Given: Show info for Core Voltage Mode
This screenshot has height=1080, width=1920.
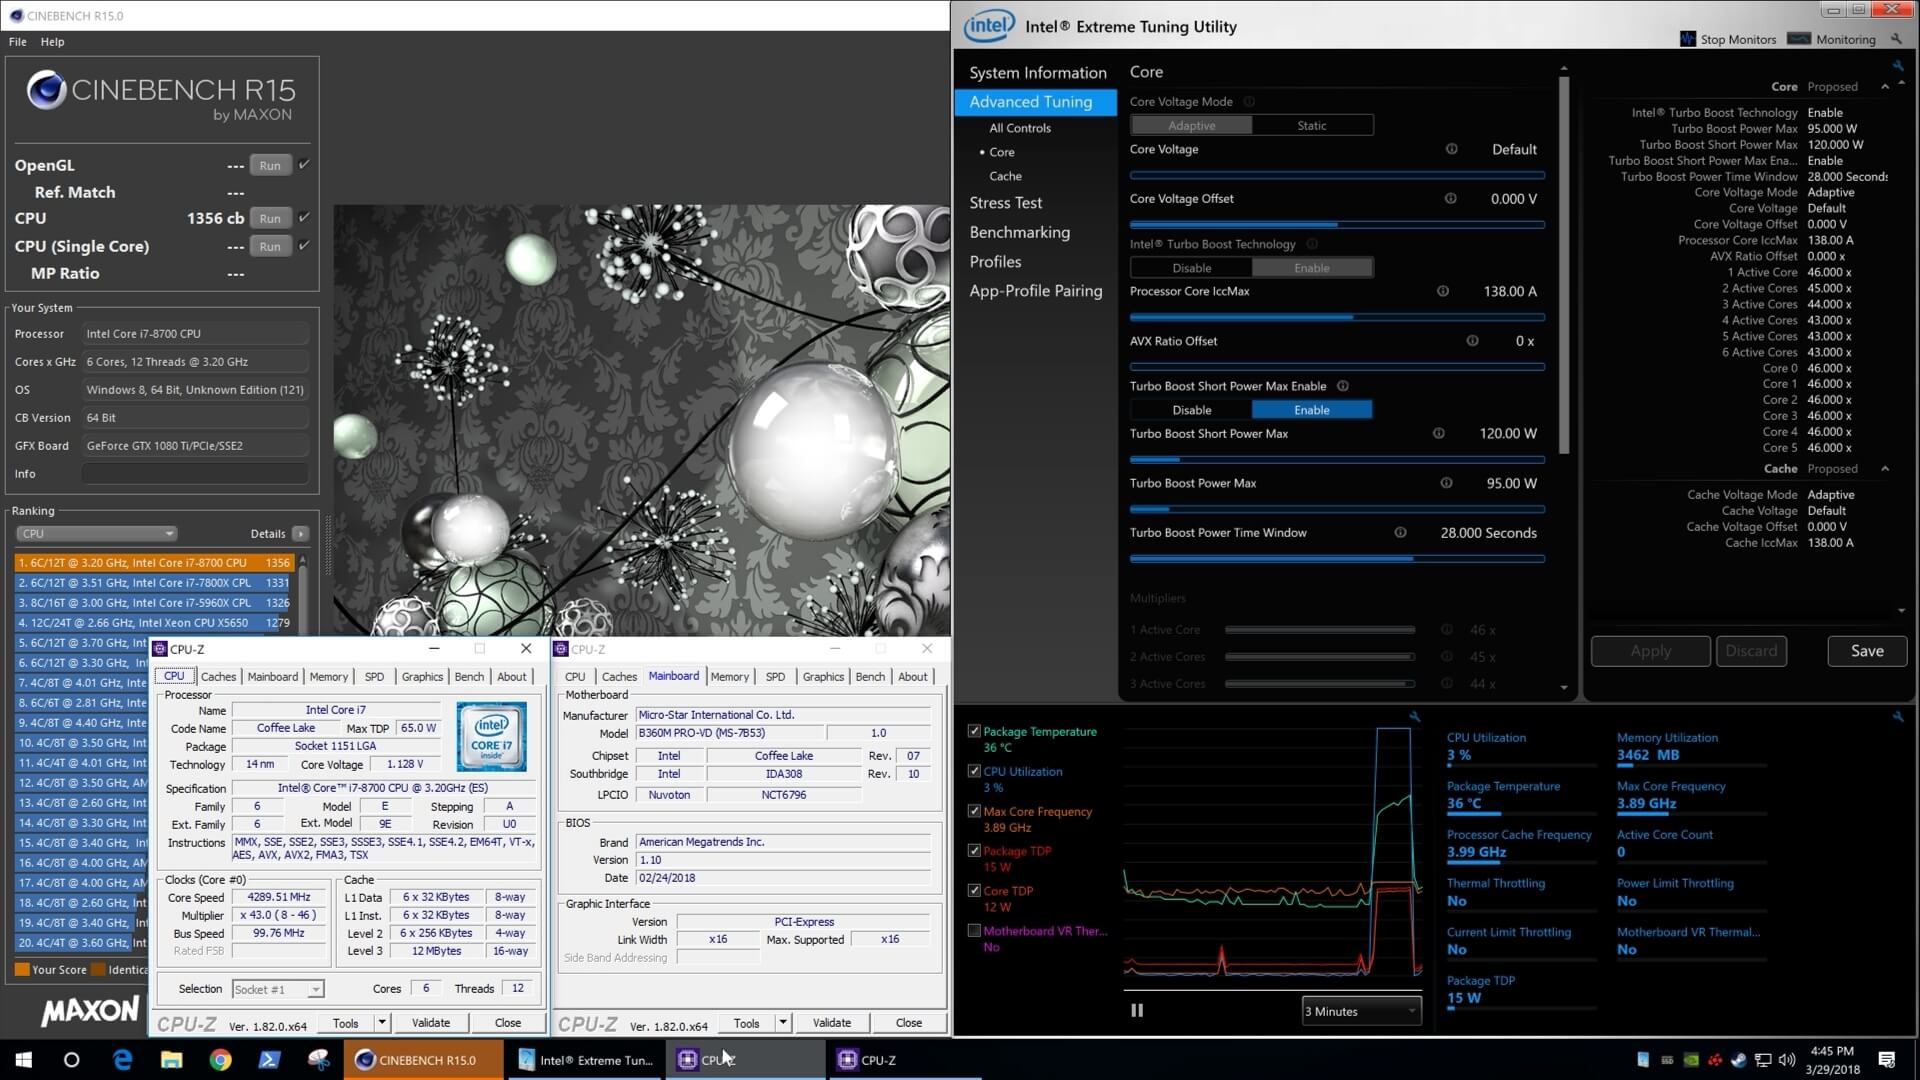Looking at the screenshot, I should (1249, 101).
